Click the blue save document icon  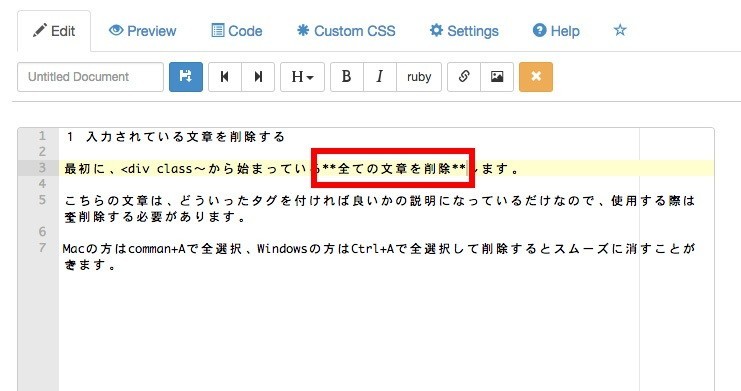tap(186, 77)
